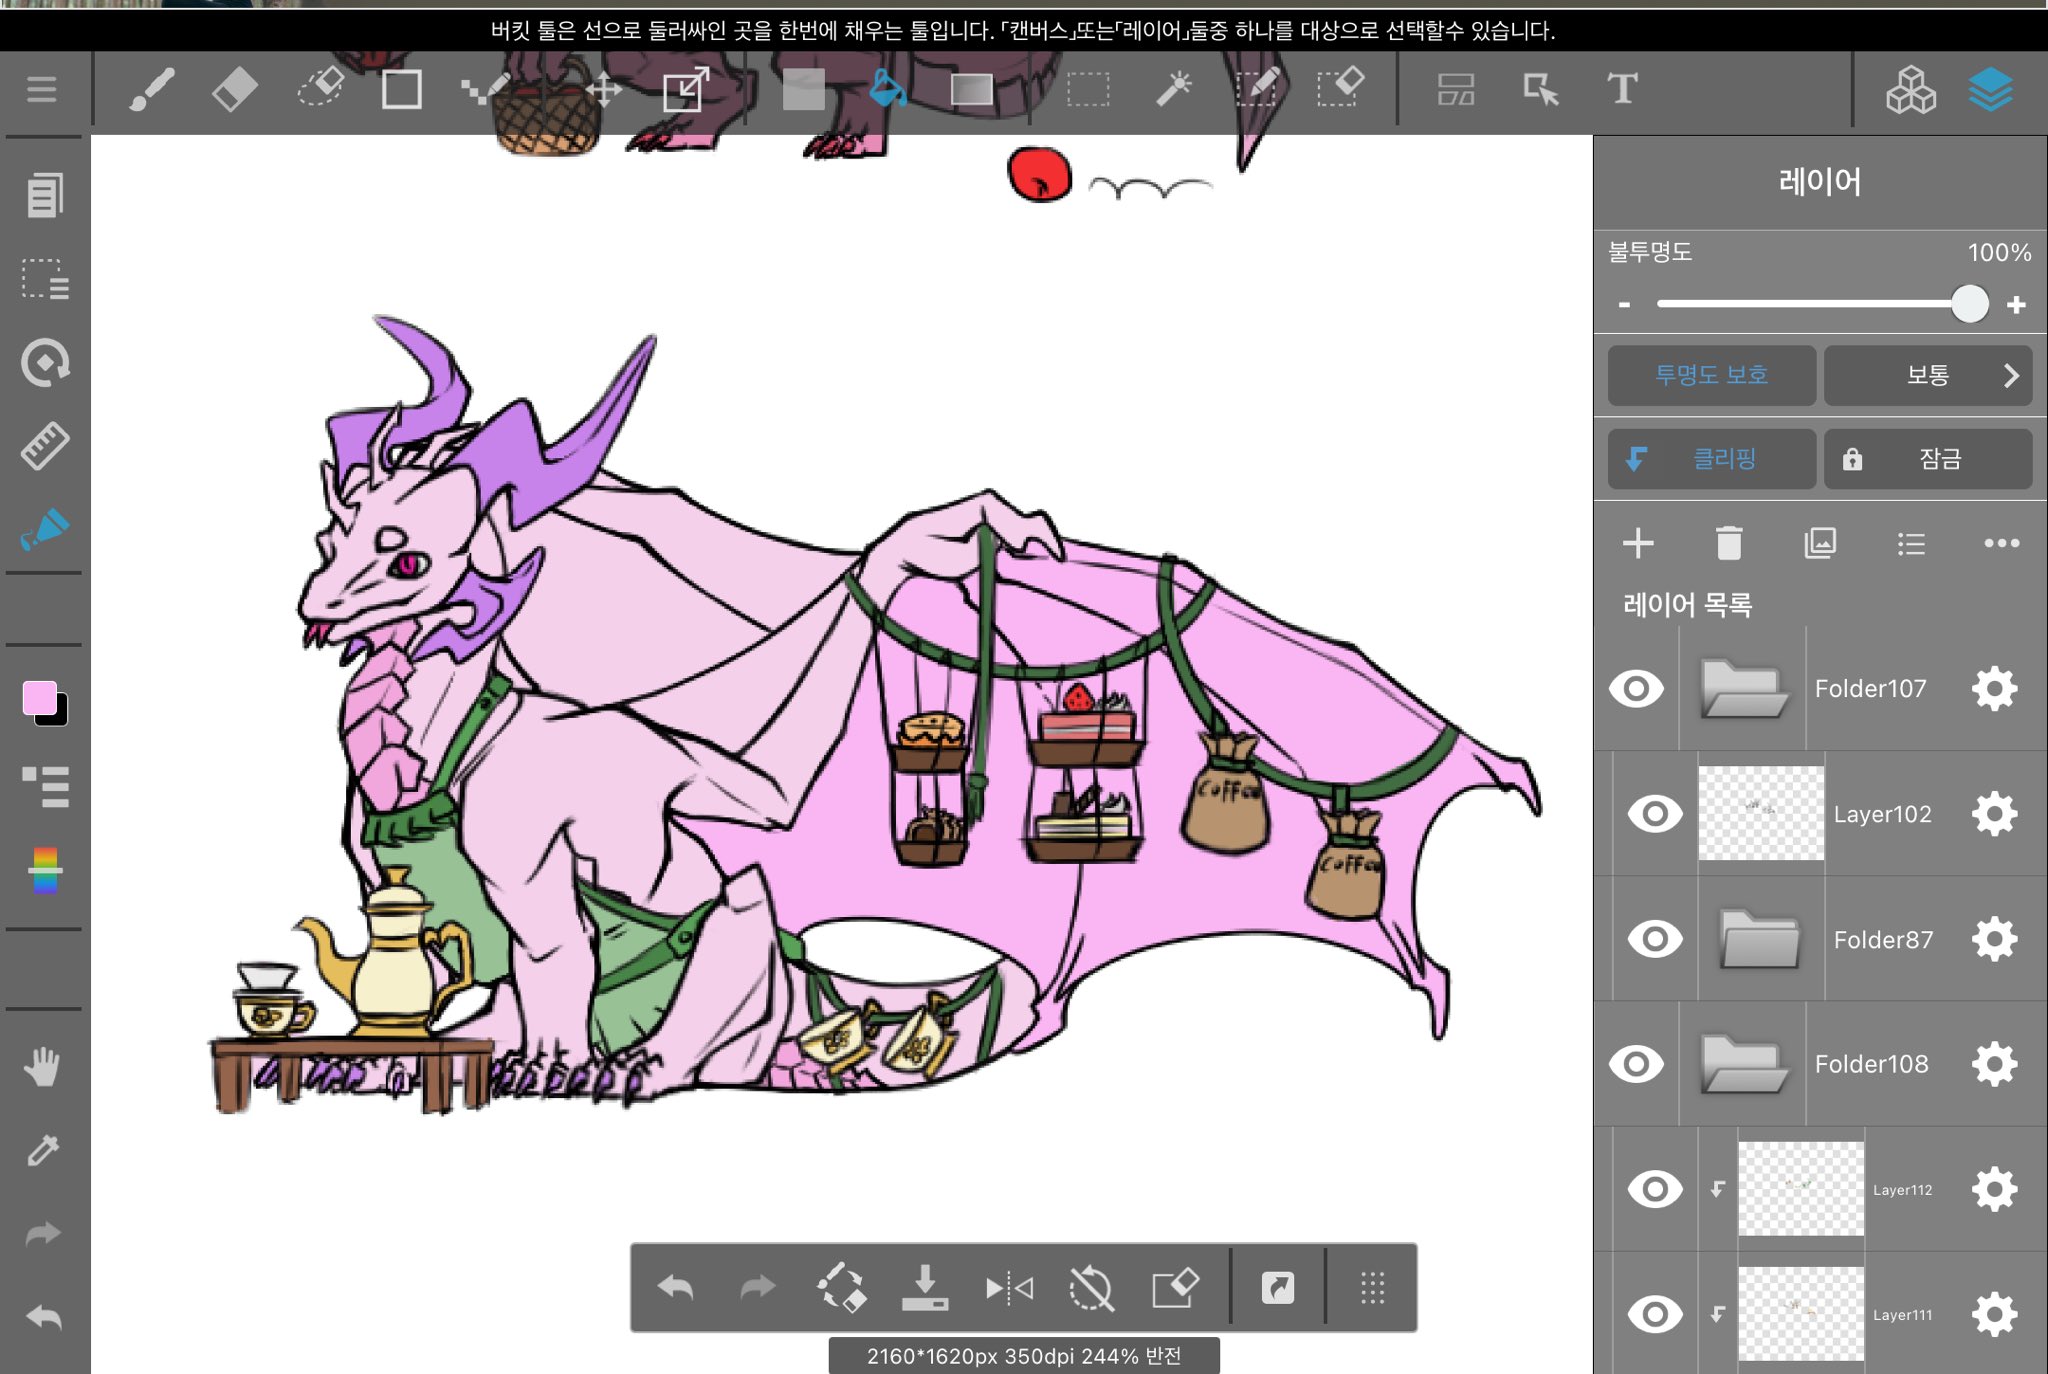Screen dimensions: 2048x1374
Task: Click the opacity slider handle
Action: tap(1969, 304)
